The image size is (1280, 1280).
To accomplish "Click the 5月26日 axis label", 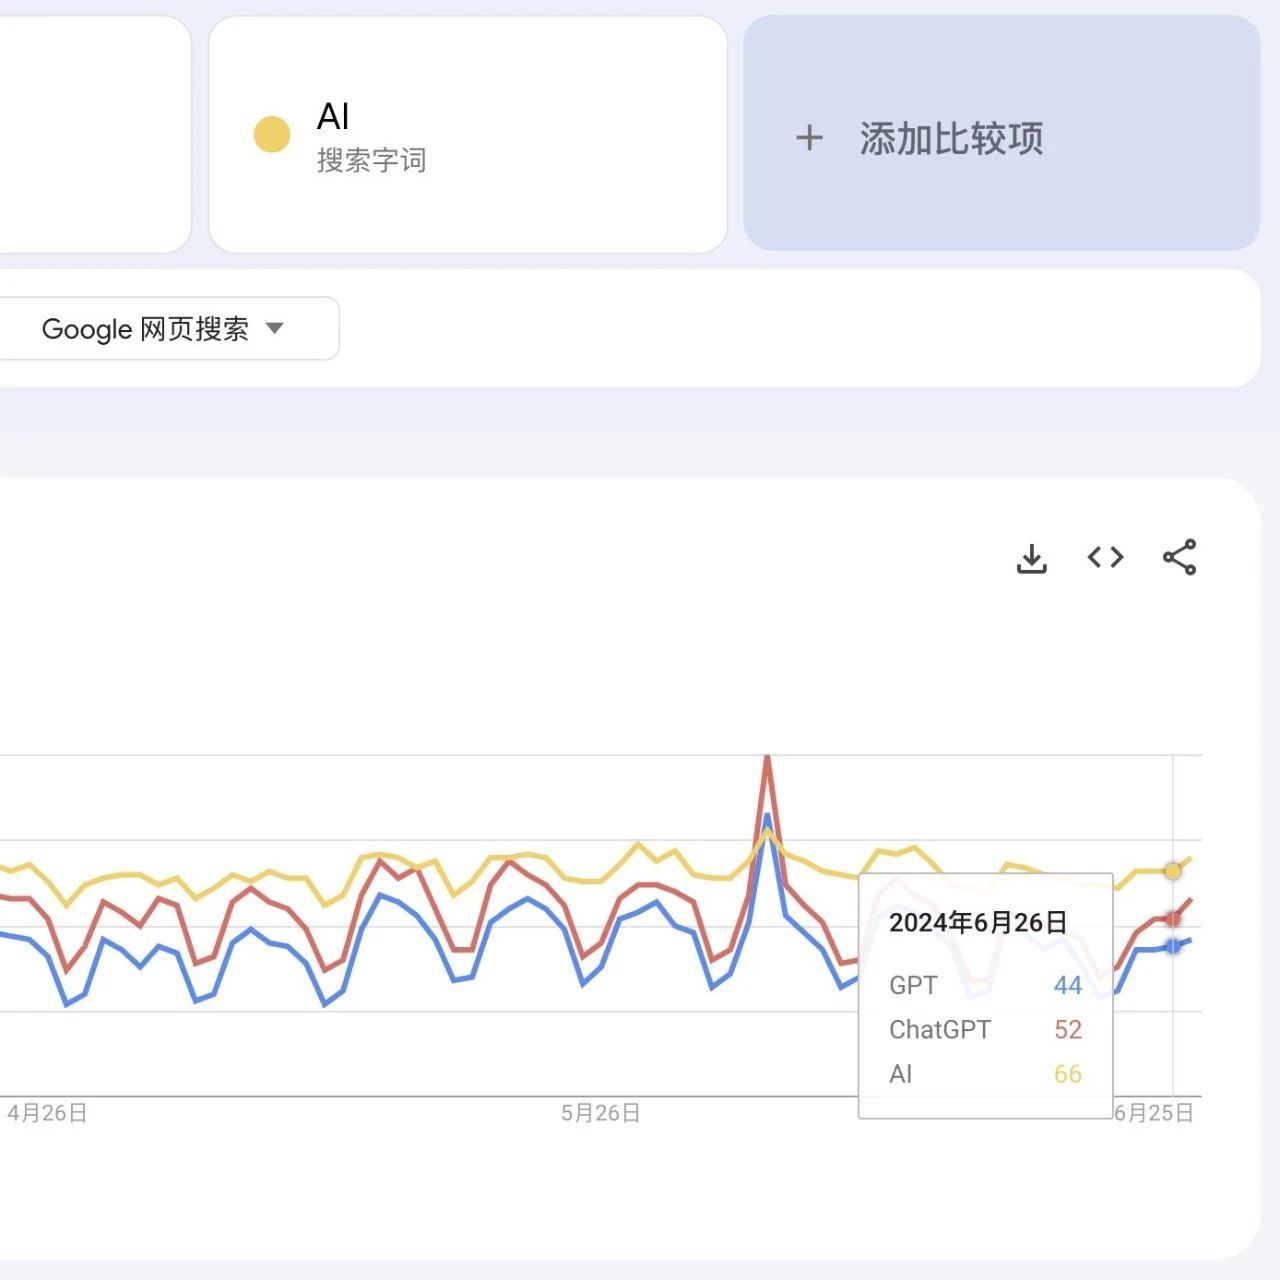I will coord(600,1113).
